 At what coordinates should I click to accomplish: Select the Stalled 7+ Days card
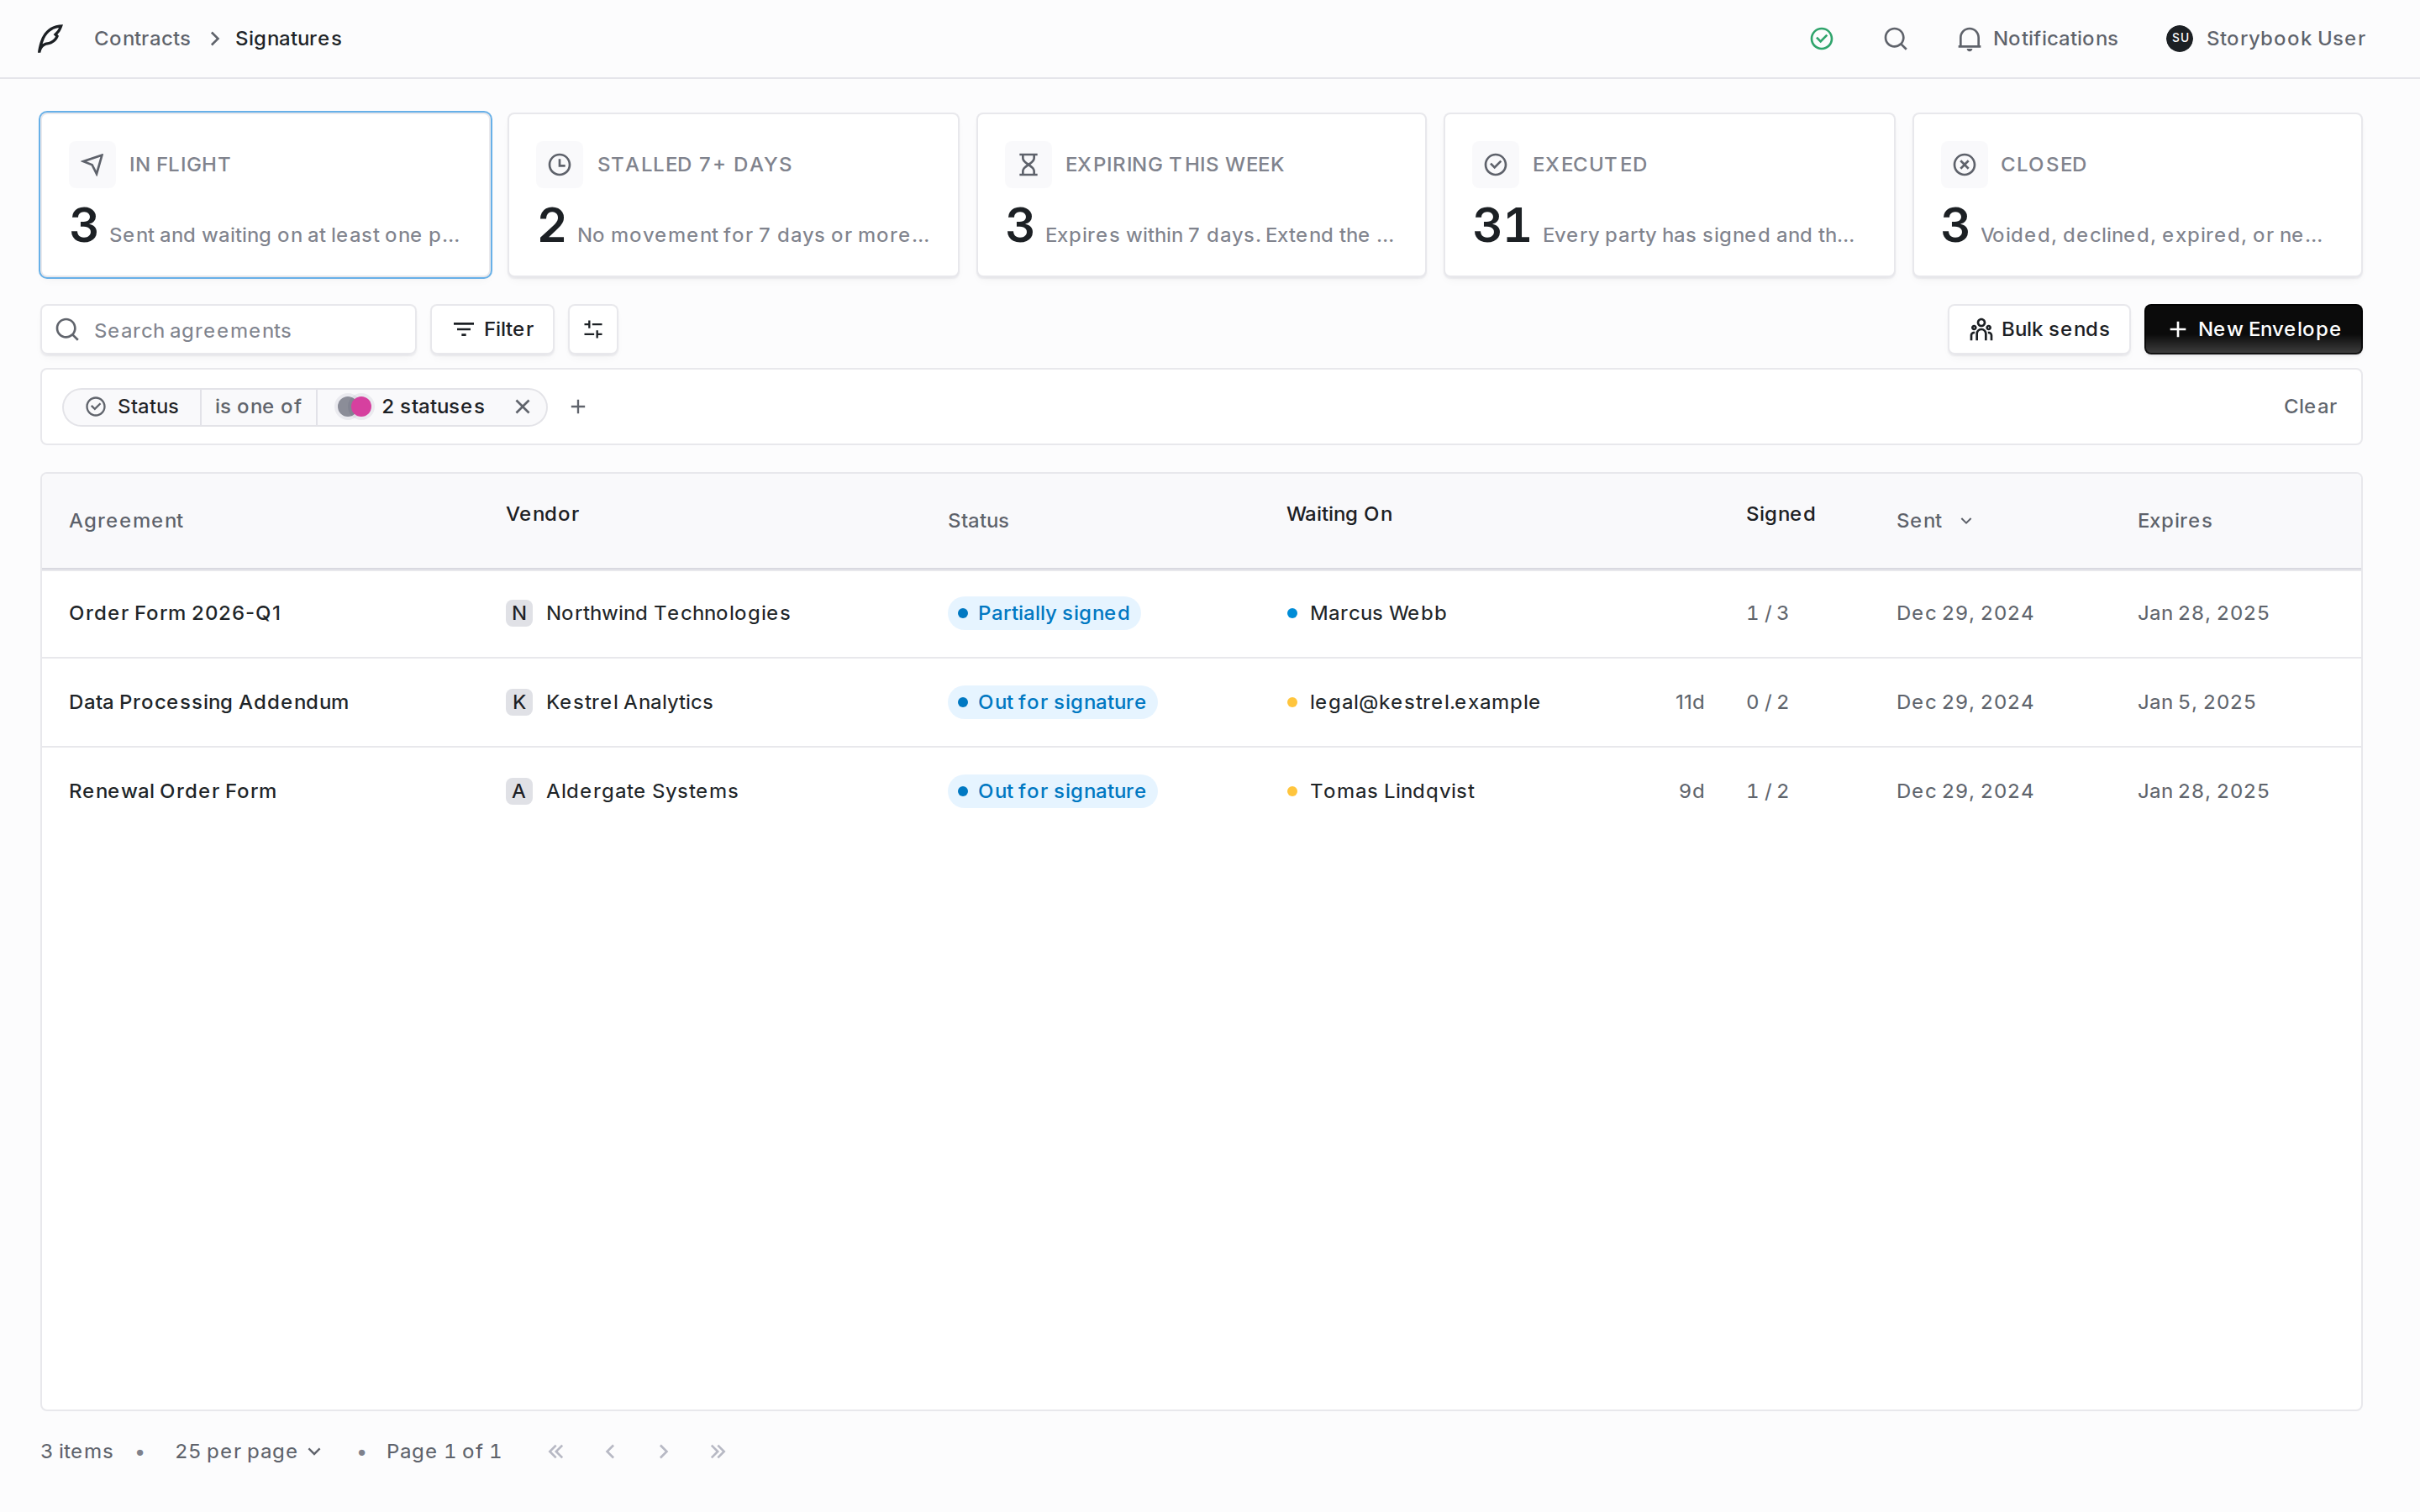[733, 195]
